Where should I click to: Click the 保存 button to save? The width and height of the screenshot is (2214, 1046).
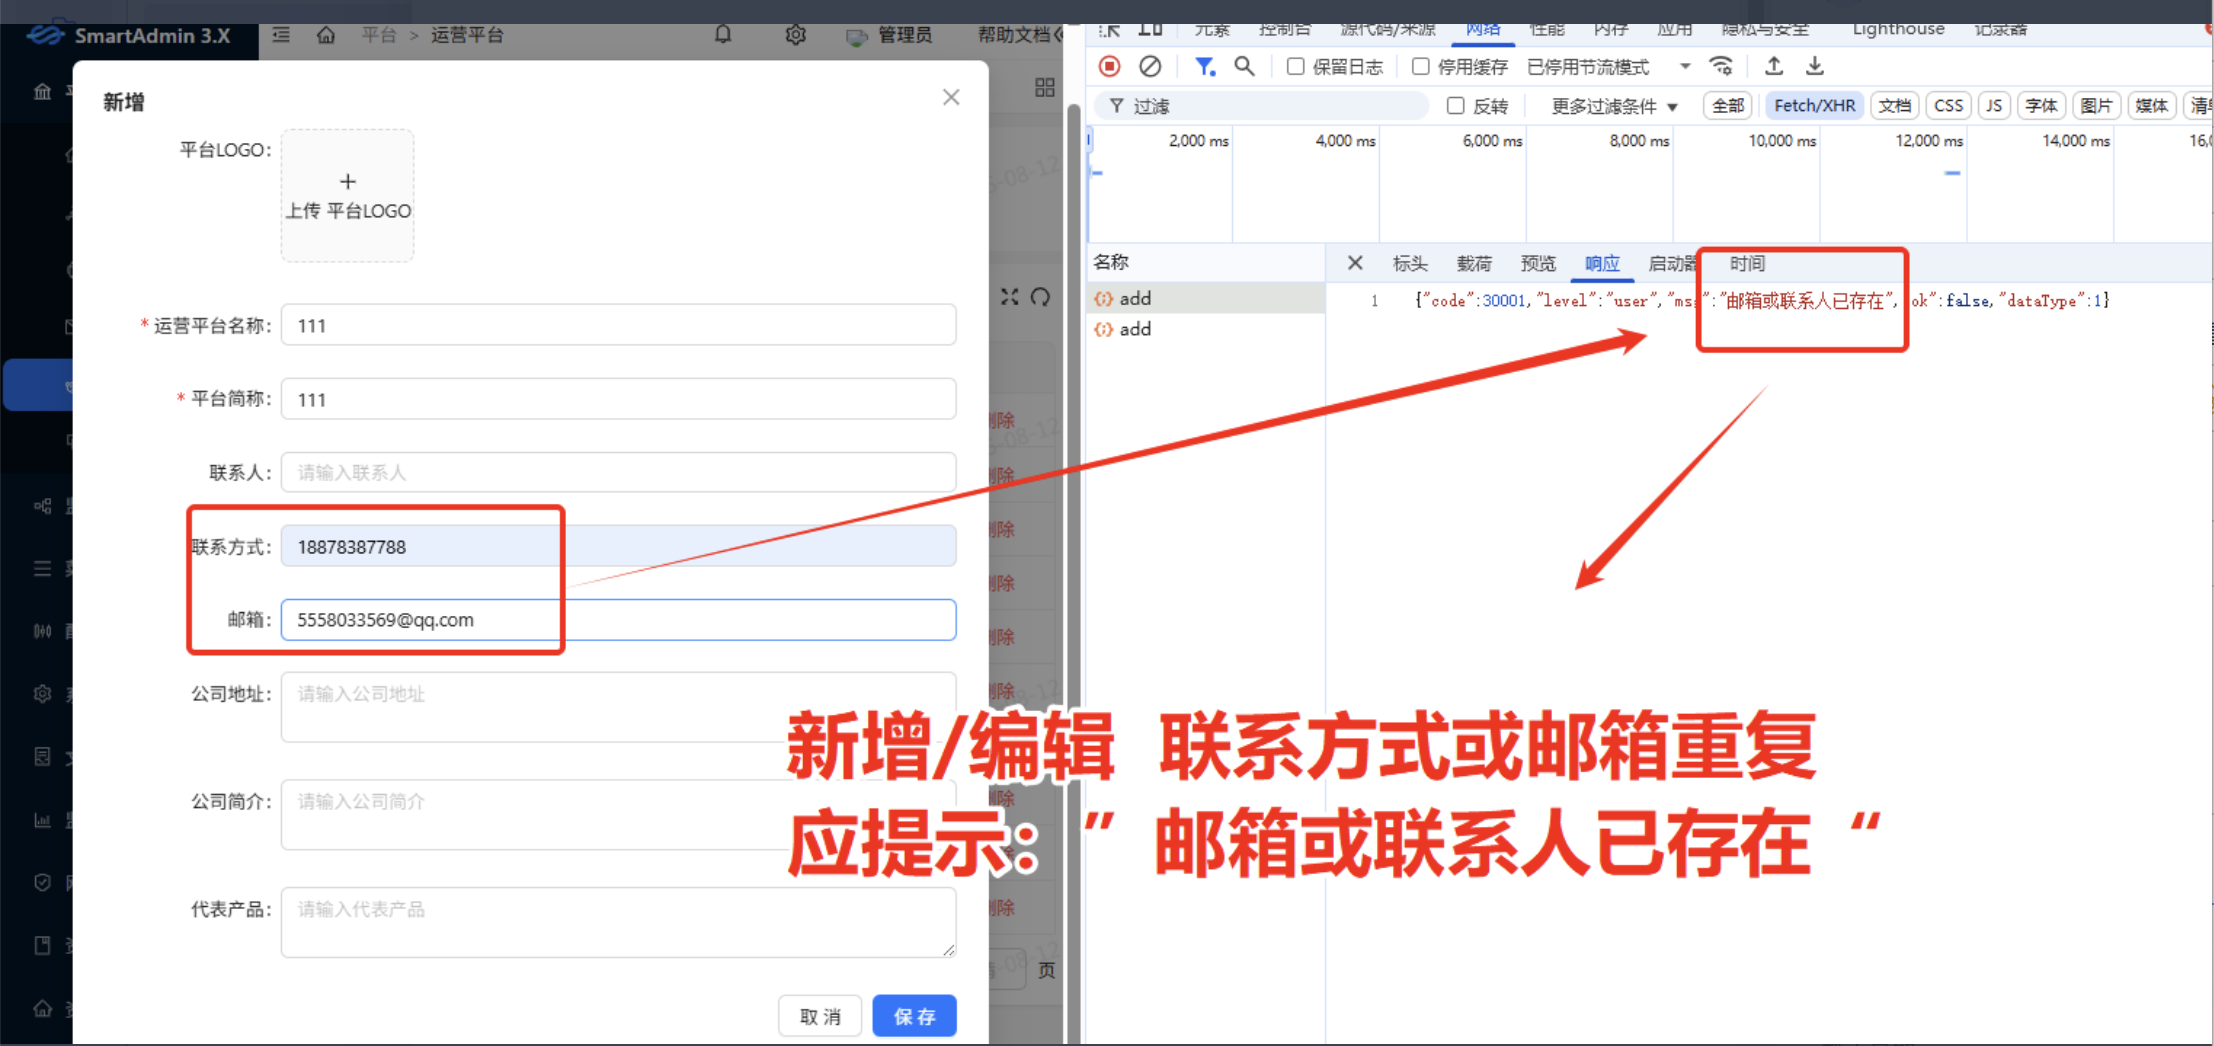click(913, 1015)
